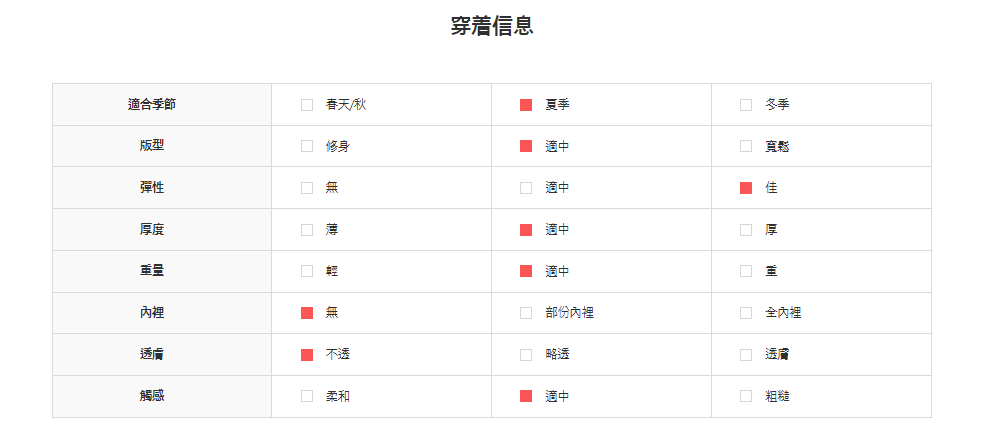Tick the 薄 checkbox for 厚度

(307, 230)
